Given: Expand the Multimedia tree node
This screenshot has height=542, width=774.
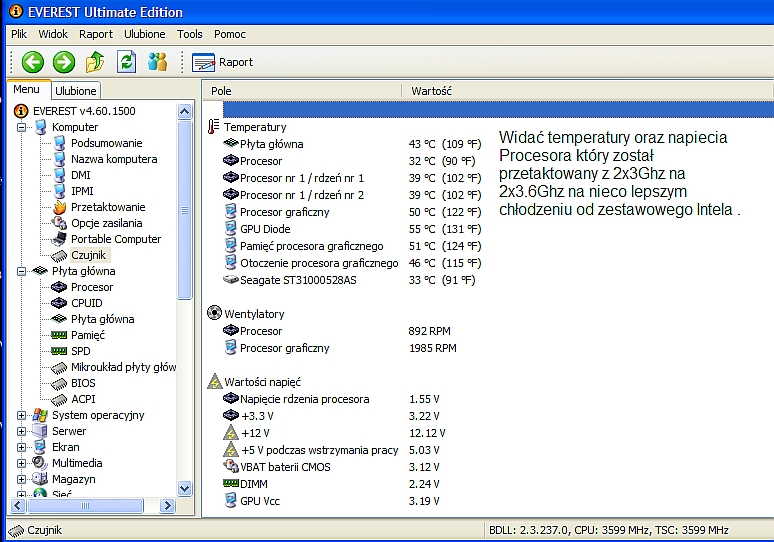Looking at the screenshot, I should [x=22, y=463].
